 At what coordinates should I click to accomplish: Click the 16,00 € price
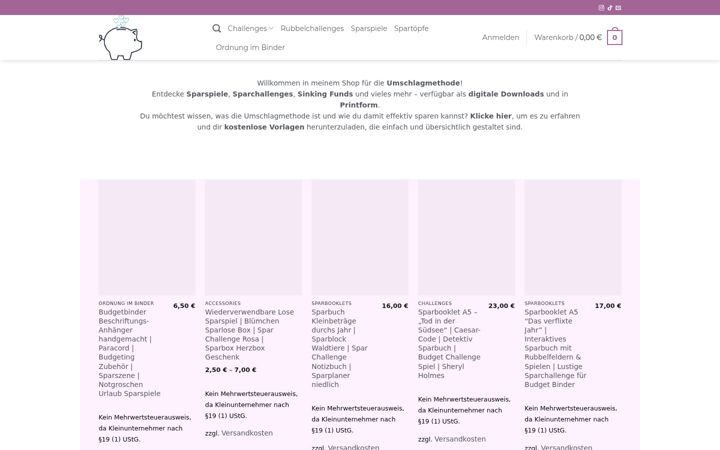tap(395, 306)
